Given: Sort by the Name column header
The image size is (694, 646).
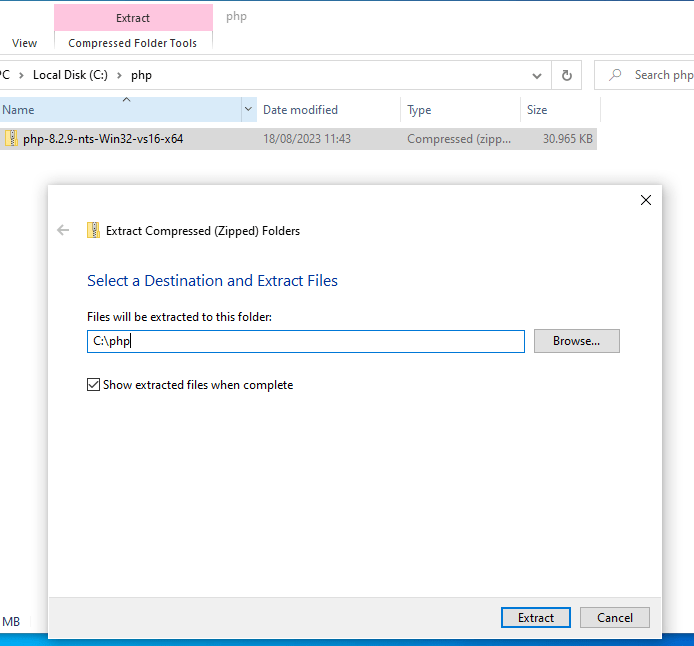Looking at the screenshot, I should point(120,109).
